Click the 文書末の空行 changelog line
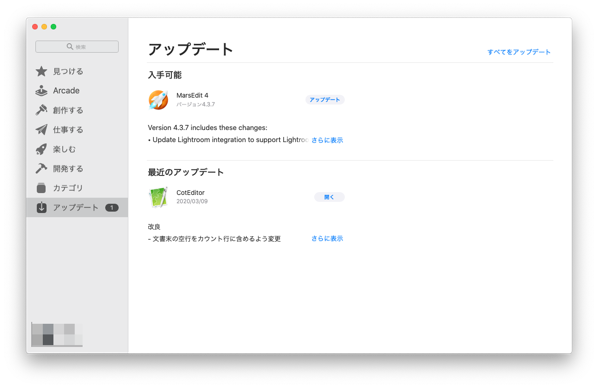 [x=214, y=239]
